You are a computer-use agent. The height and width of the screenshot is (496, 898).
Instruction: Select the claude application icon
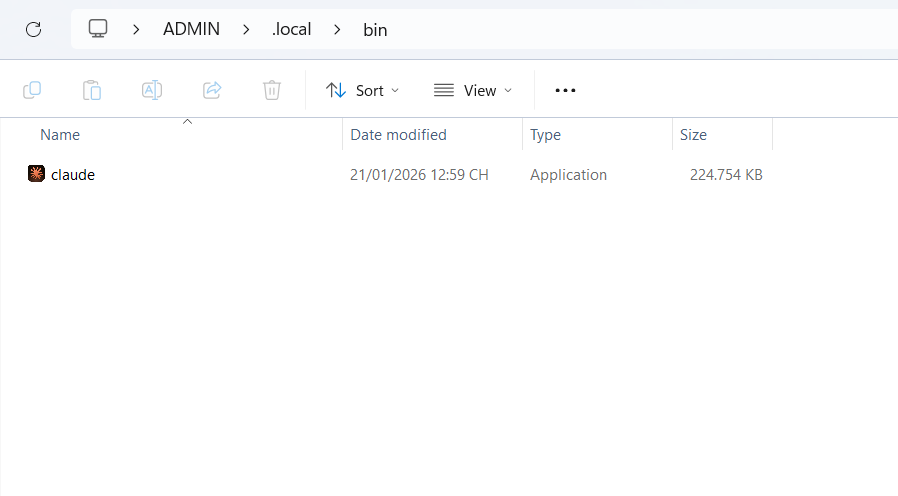(x=37, y=174)
